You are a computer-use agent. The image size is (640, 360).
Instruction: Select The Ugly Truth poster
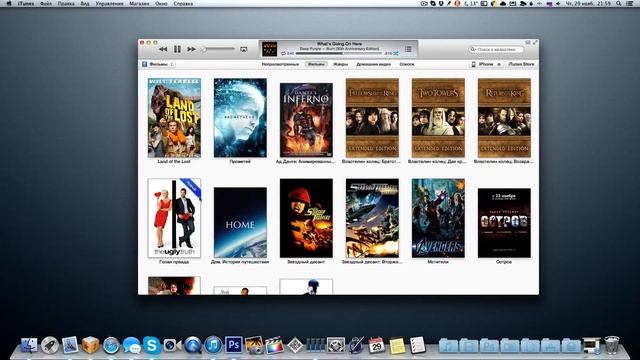point(174,218)
